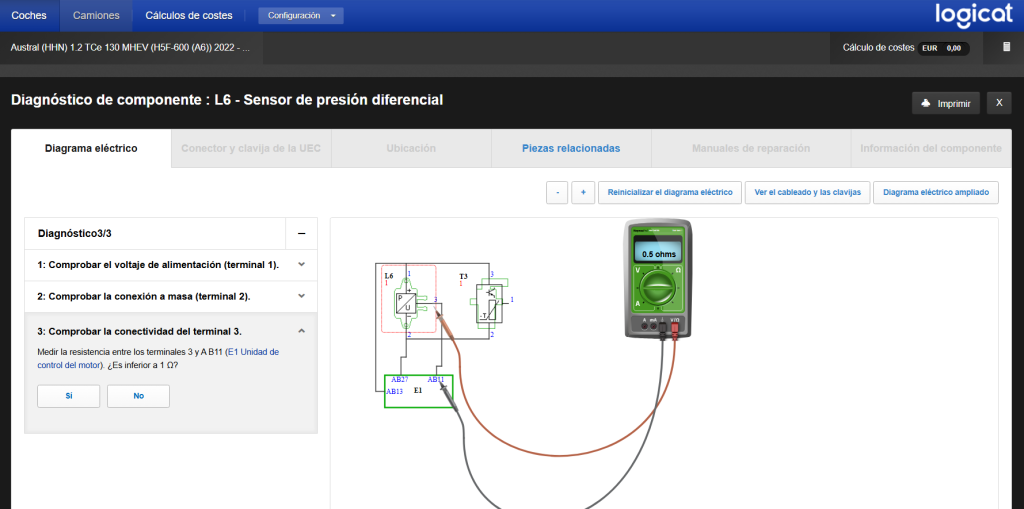Click the logicat logo
Viewport: 1024px width, 509px height.
click(x=973, y=15)
